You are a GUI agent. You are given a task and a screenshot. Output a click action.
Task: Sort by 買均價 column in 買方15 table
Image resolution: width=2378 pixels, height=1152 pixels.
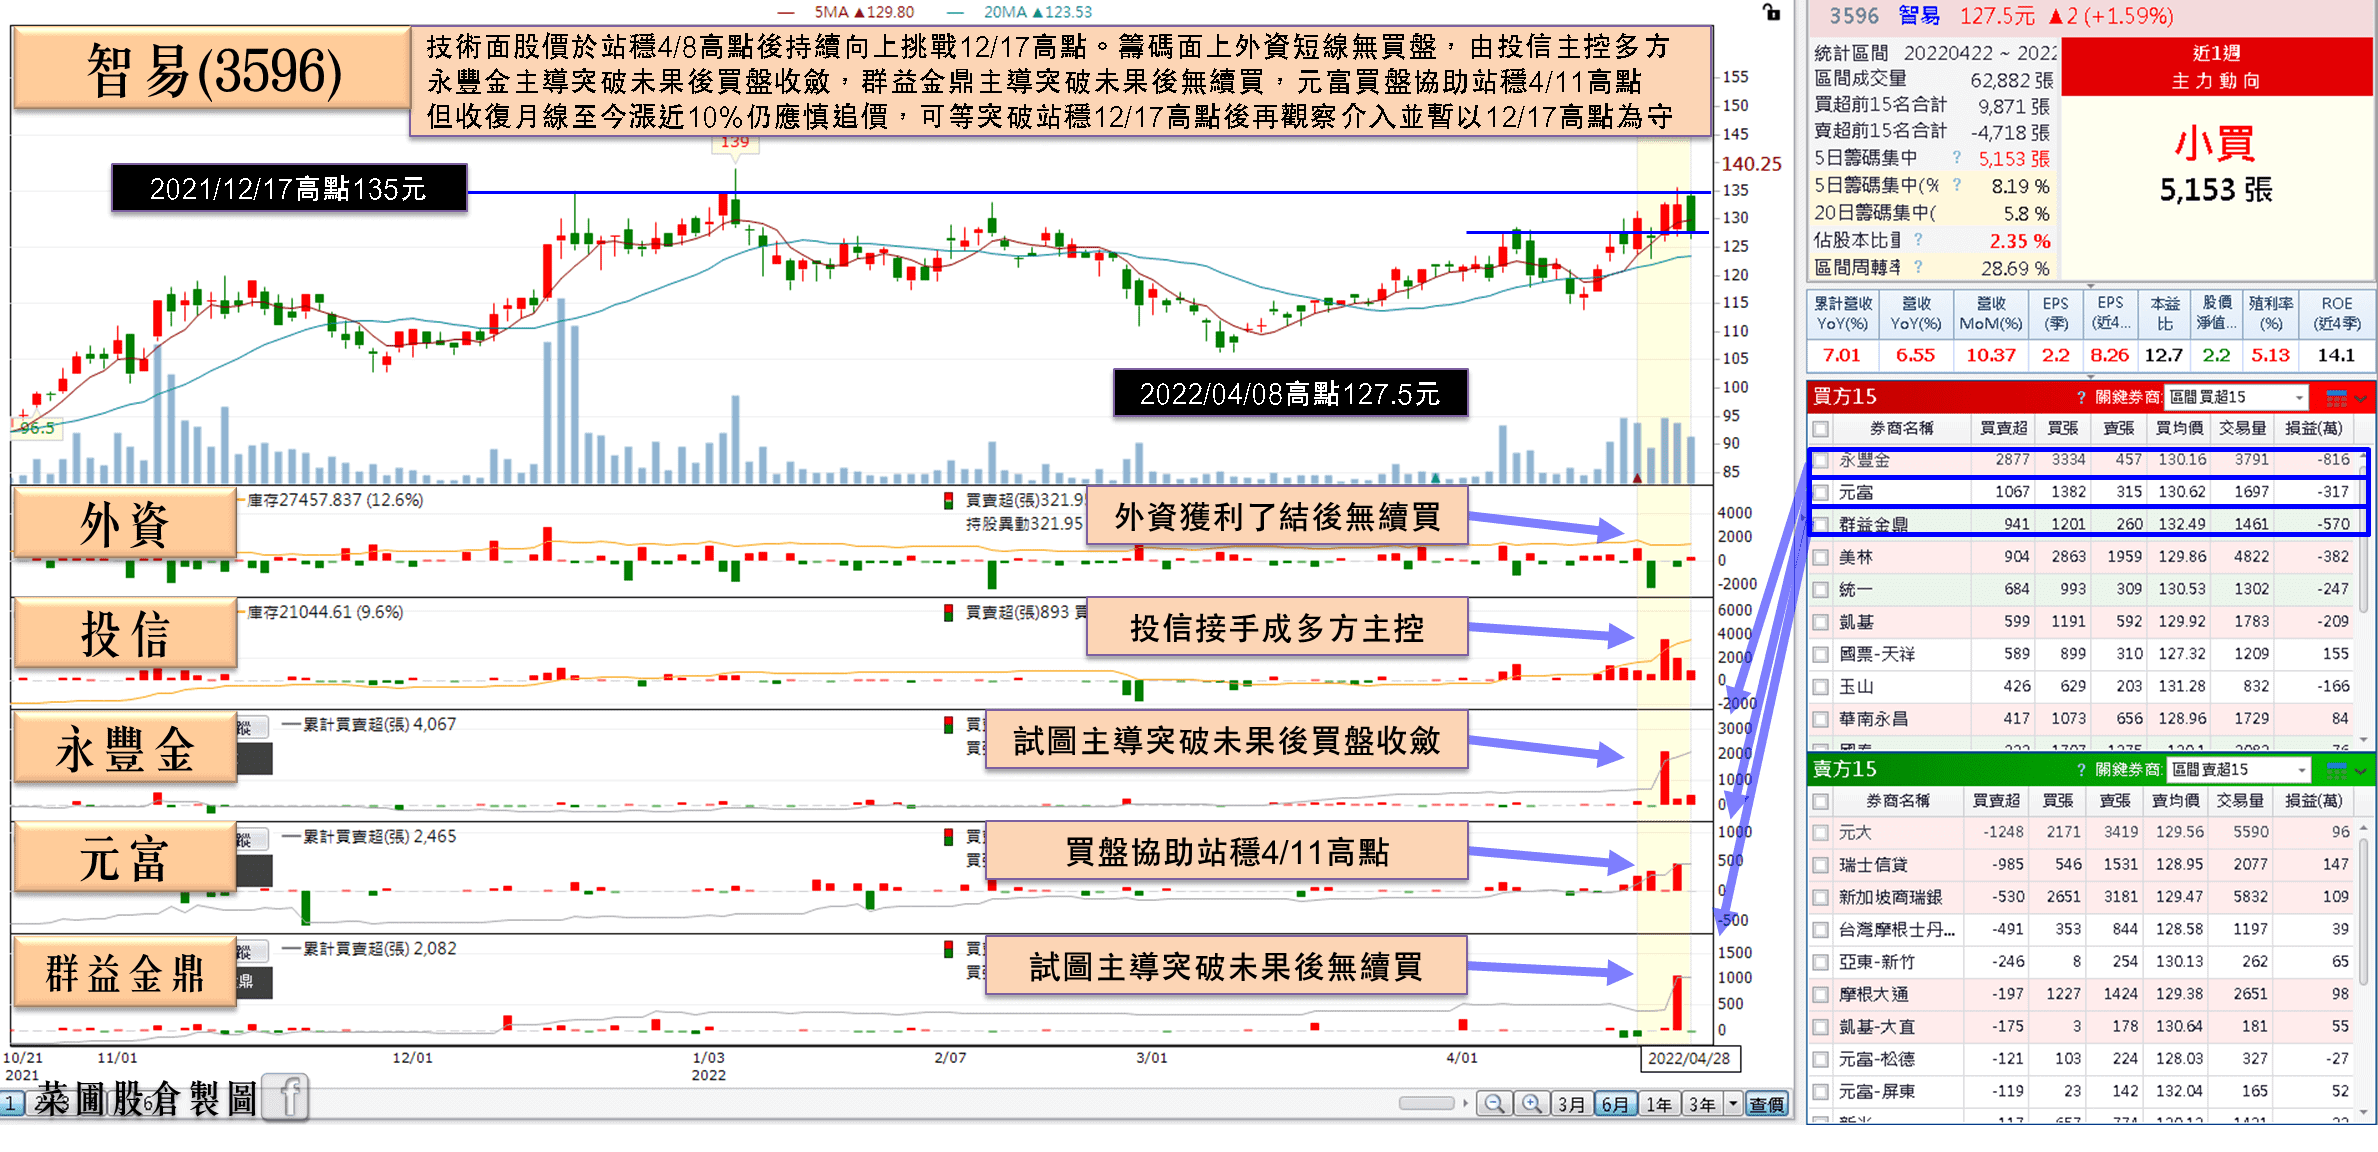click(2179, 429)
